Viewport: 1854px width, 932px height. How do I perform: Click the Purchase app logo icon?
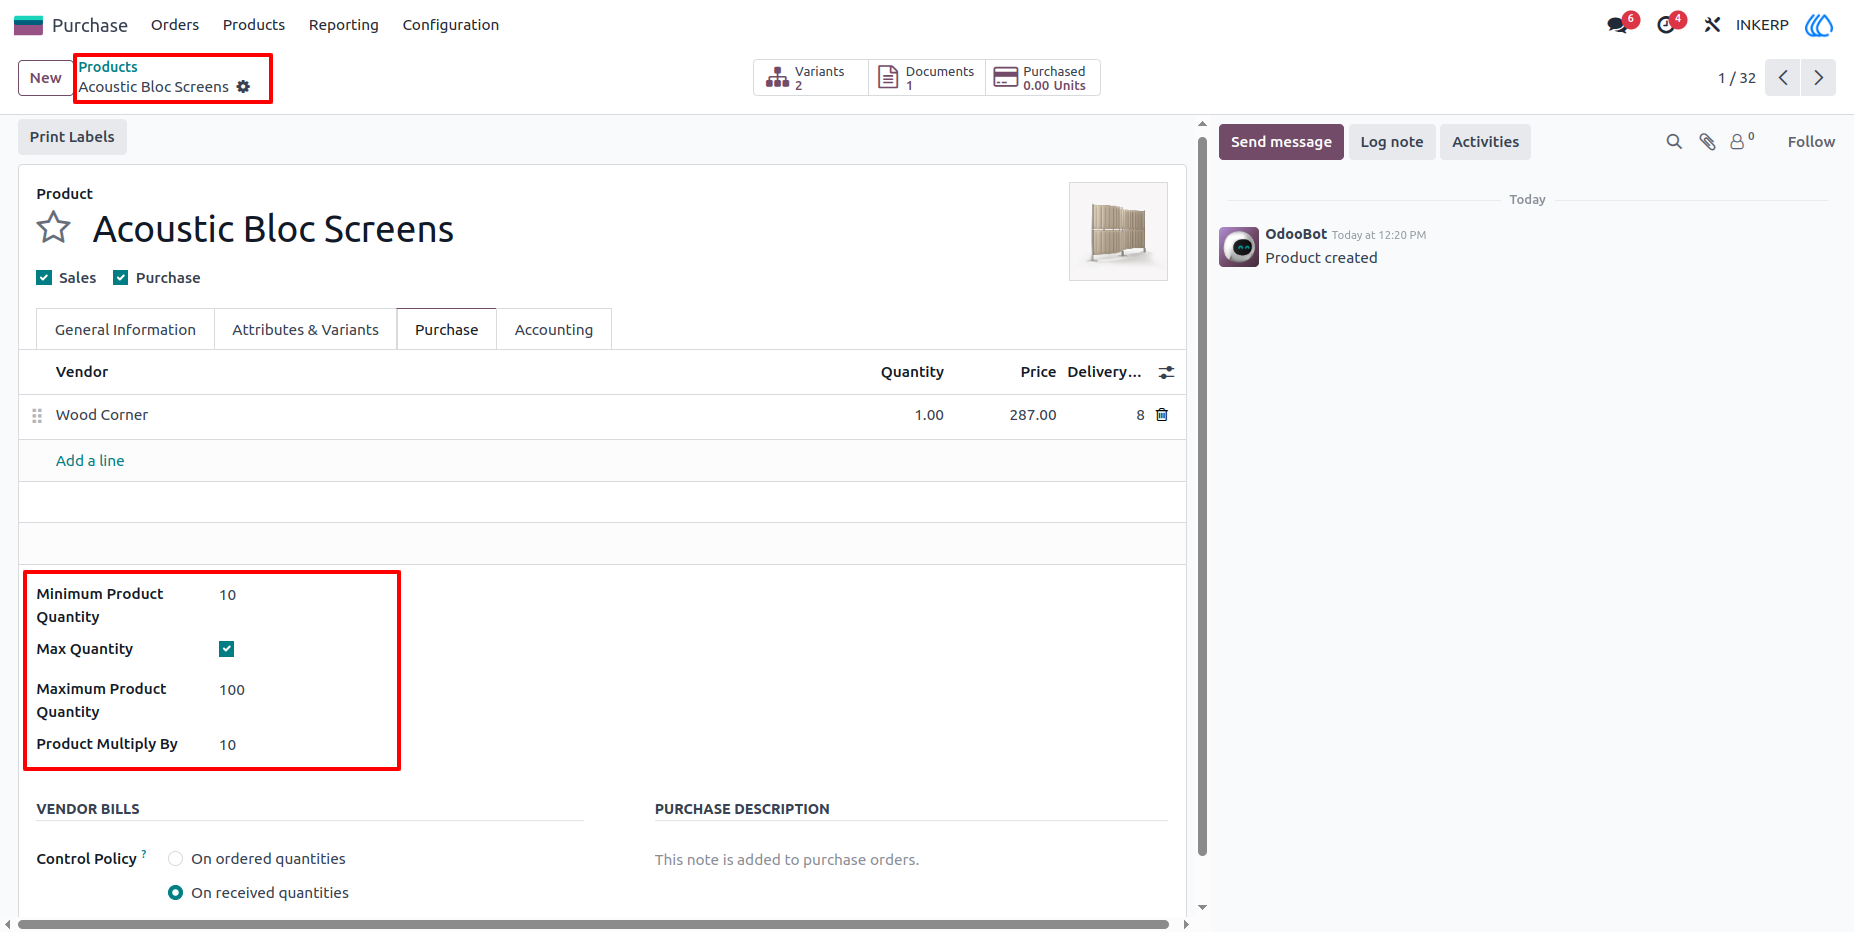tap(28, 25)
